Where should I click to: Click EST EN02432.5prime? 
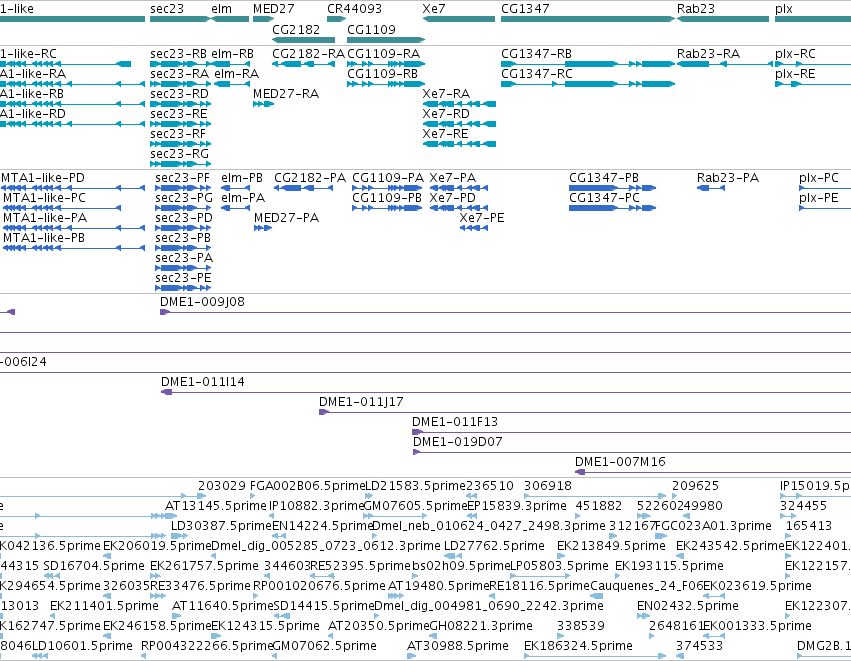[688, 606]
